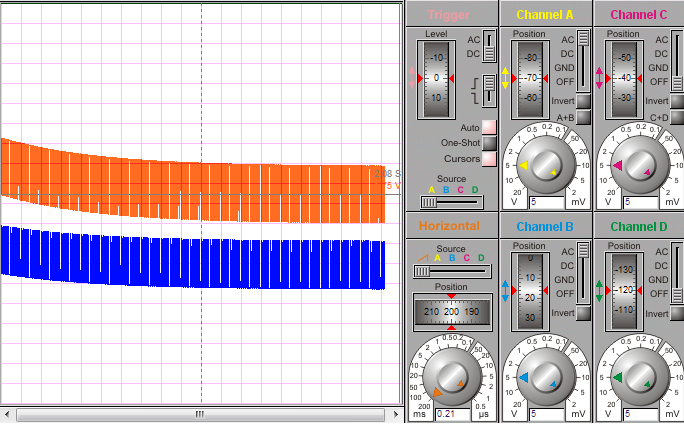Click the Trigger AC/DC coupling switch

click(489, 46)
